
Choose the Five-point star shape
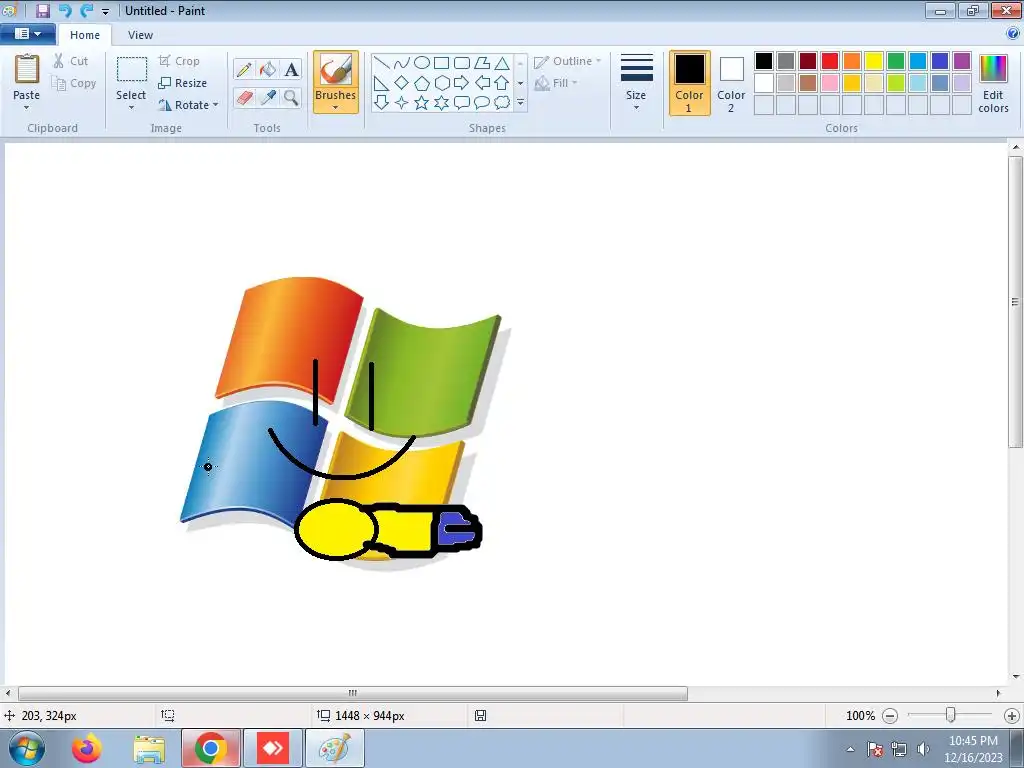tap(422, 103)
